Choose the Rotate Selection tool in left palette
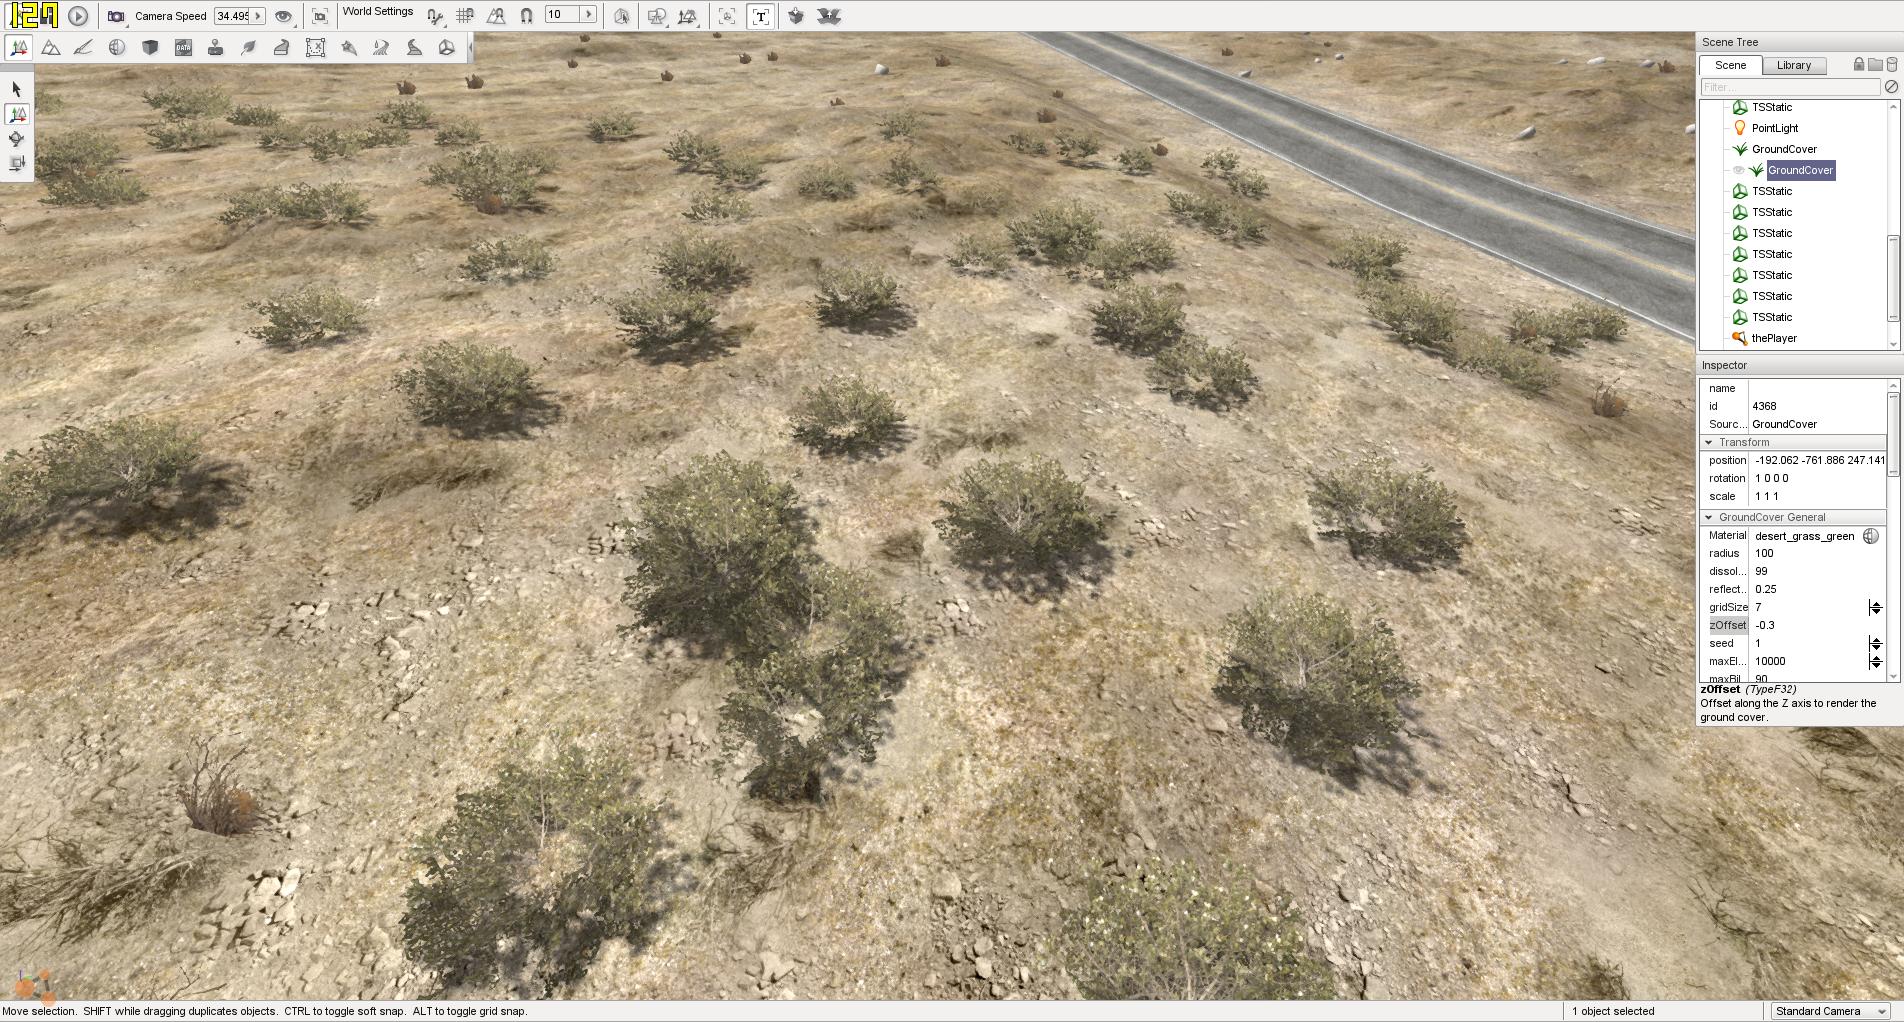 click(17, 139)
